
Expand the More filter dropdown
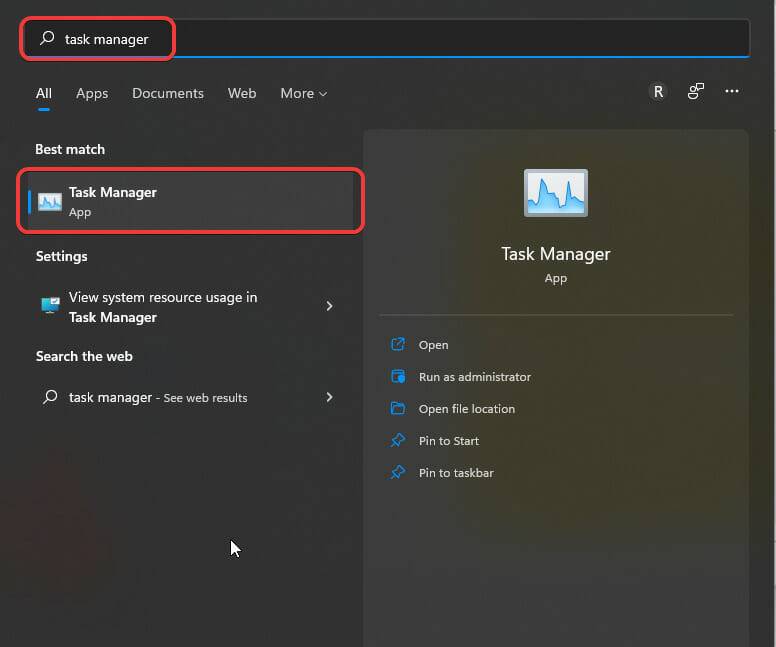303,93
